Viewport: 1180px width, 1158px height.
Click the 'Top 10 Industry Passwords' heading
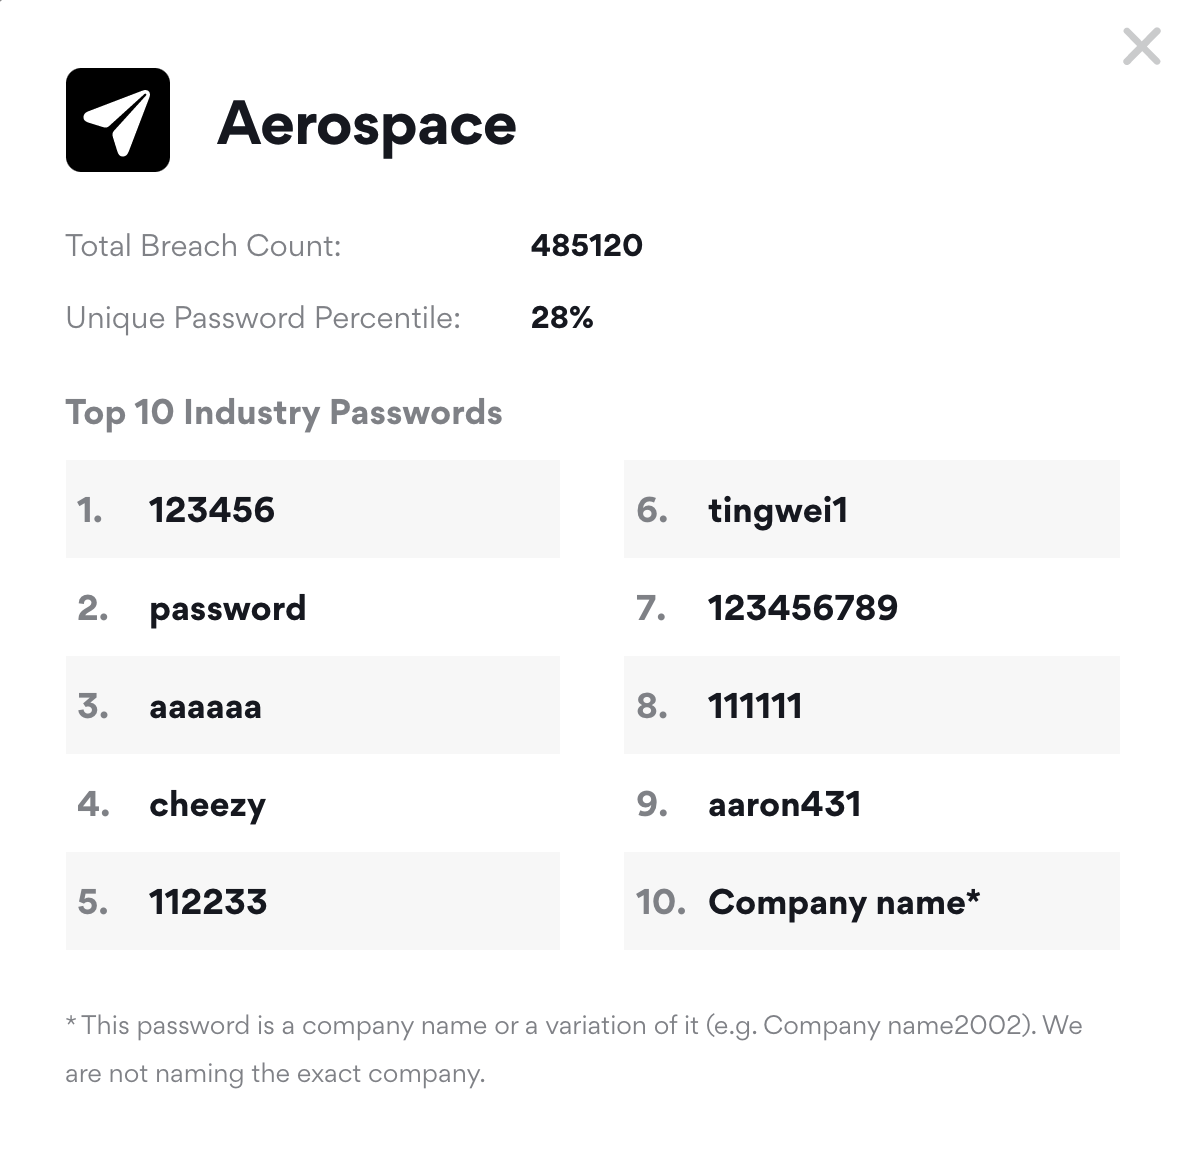(284, 412)
